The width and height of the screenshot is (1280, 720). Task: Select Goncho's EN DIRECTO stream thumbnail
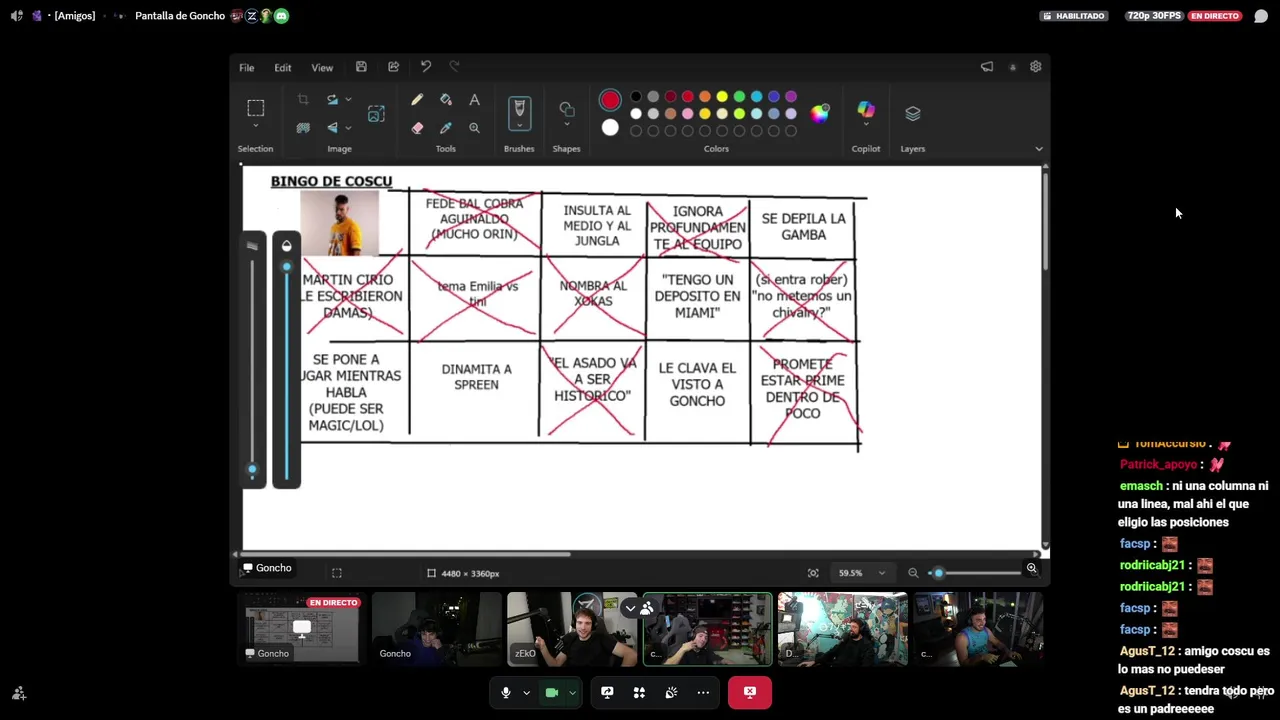[301, 629]
